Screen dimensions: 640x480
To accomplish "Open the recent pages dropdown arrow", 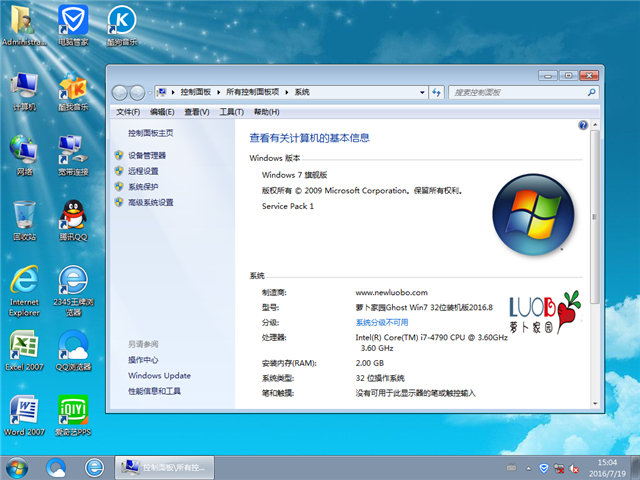I will pyautogui.click(x=149, y=93).
